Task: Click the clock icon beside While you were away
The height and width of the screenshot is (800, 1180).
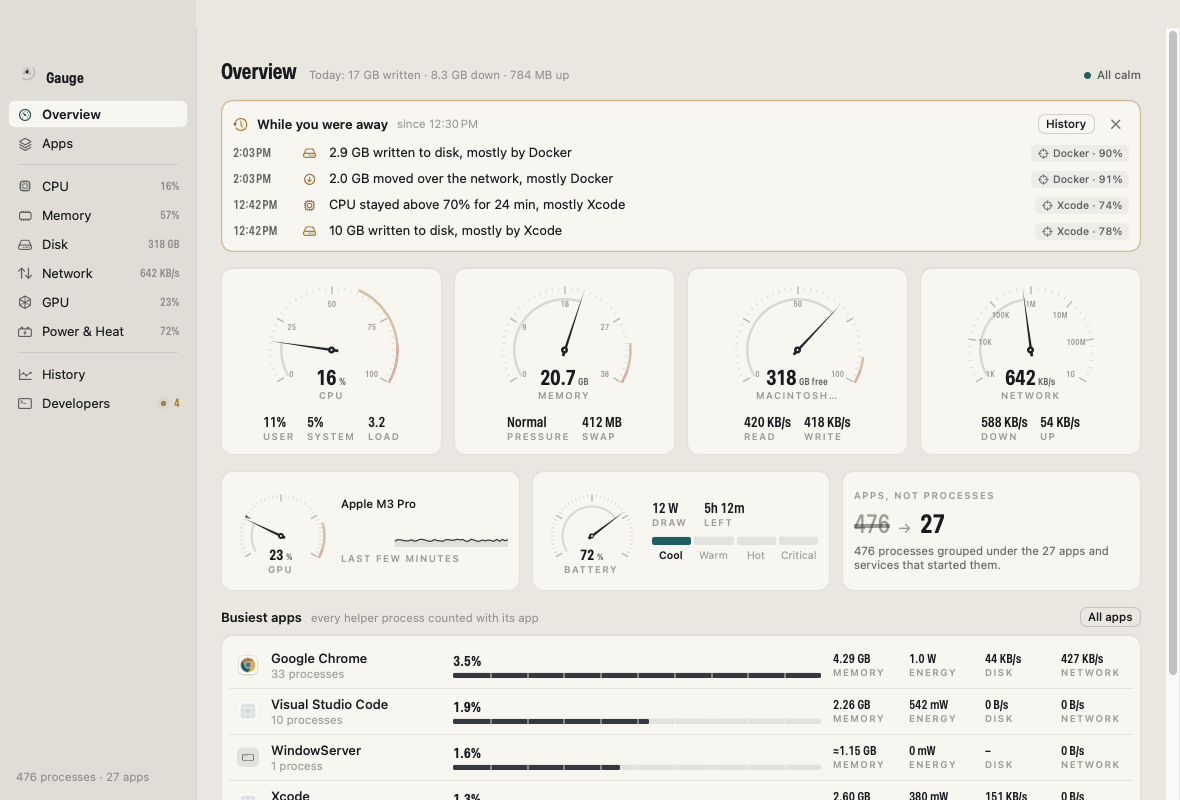Action: (x=240, y=124)
